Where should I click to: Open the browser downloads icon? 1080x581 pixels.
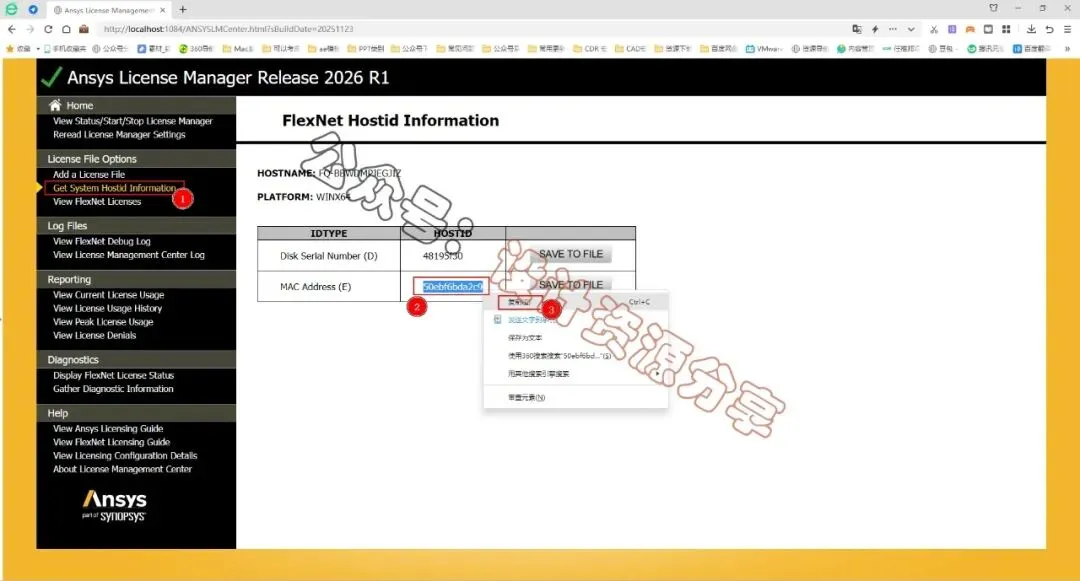[x=1031, y=29]
